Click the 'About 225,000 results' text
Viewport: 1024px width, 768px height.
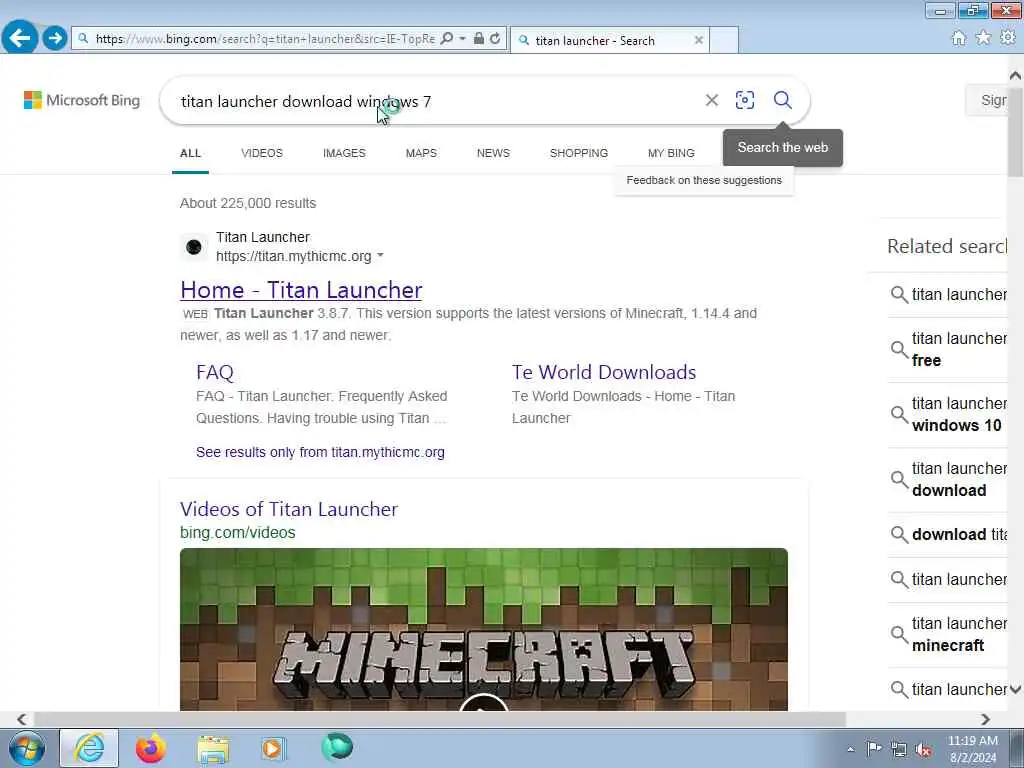coord(248,203)
